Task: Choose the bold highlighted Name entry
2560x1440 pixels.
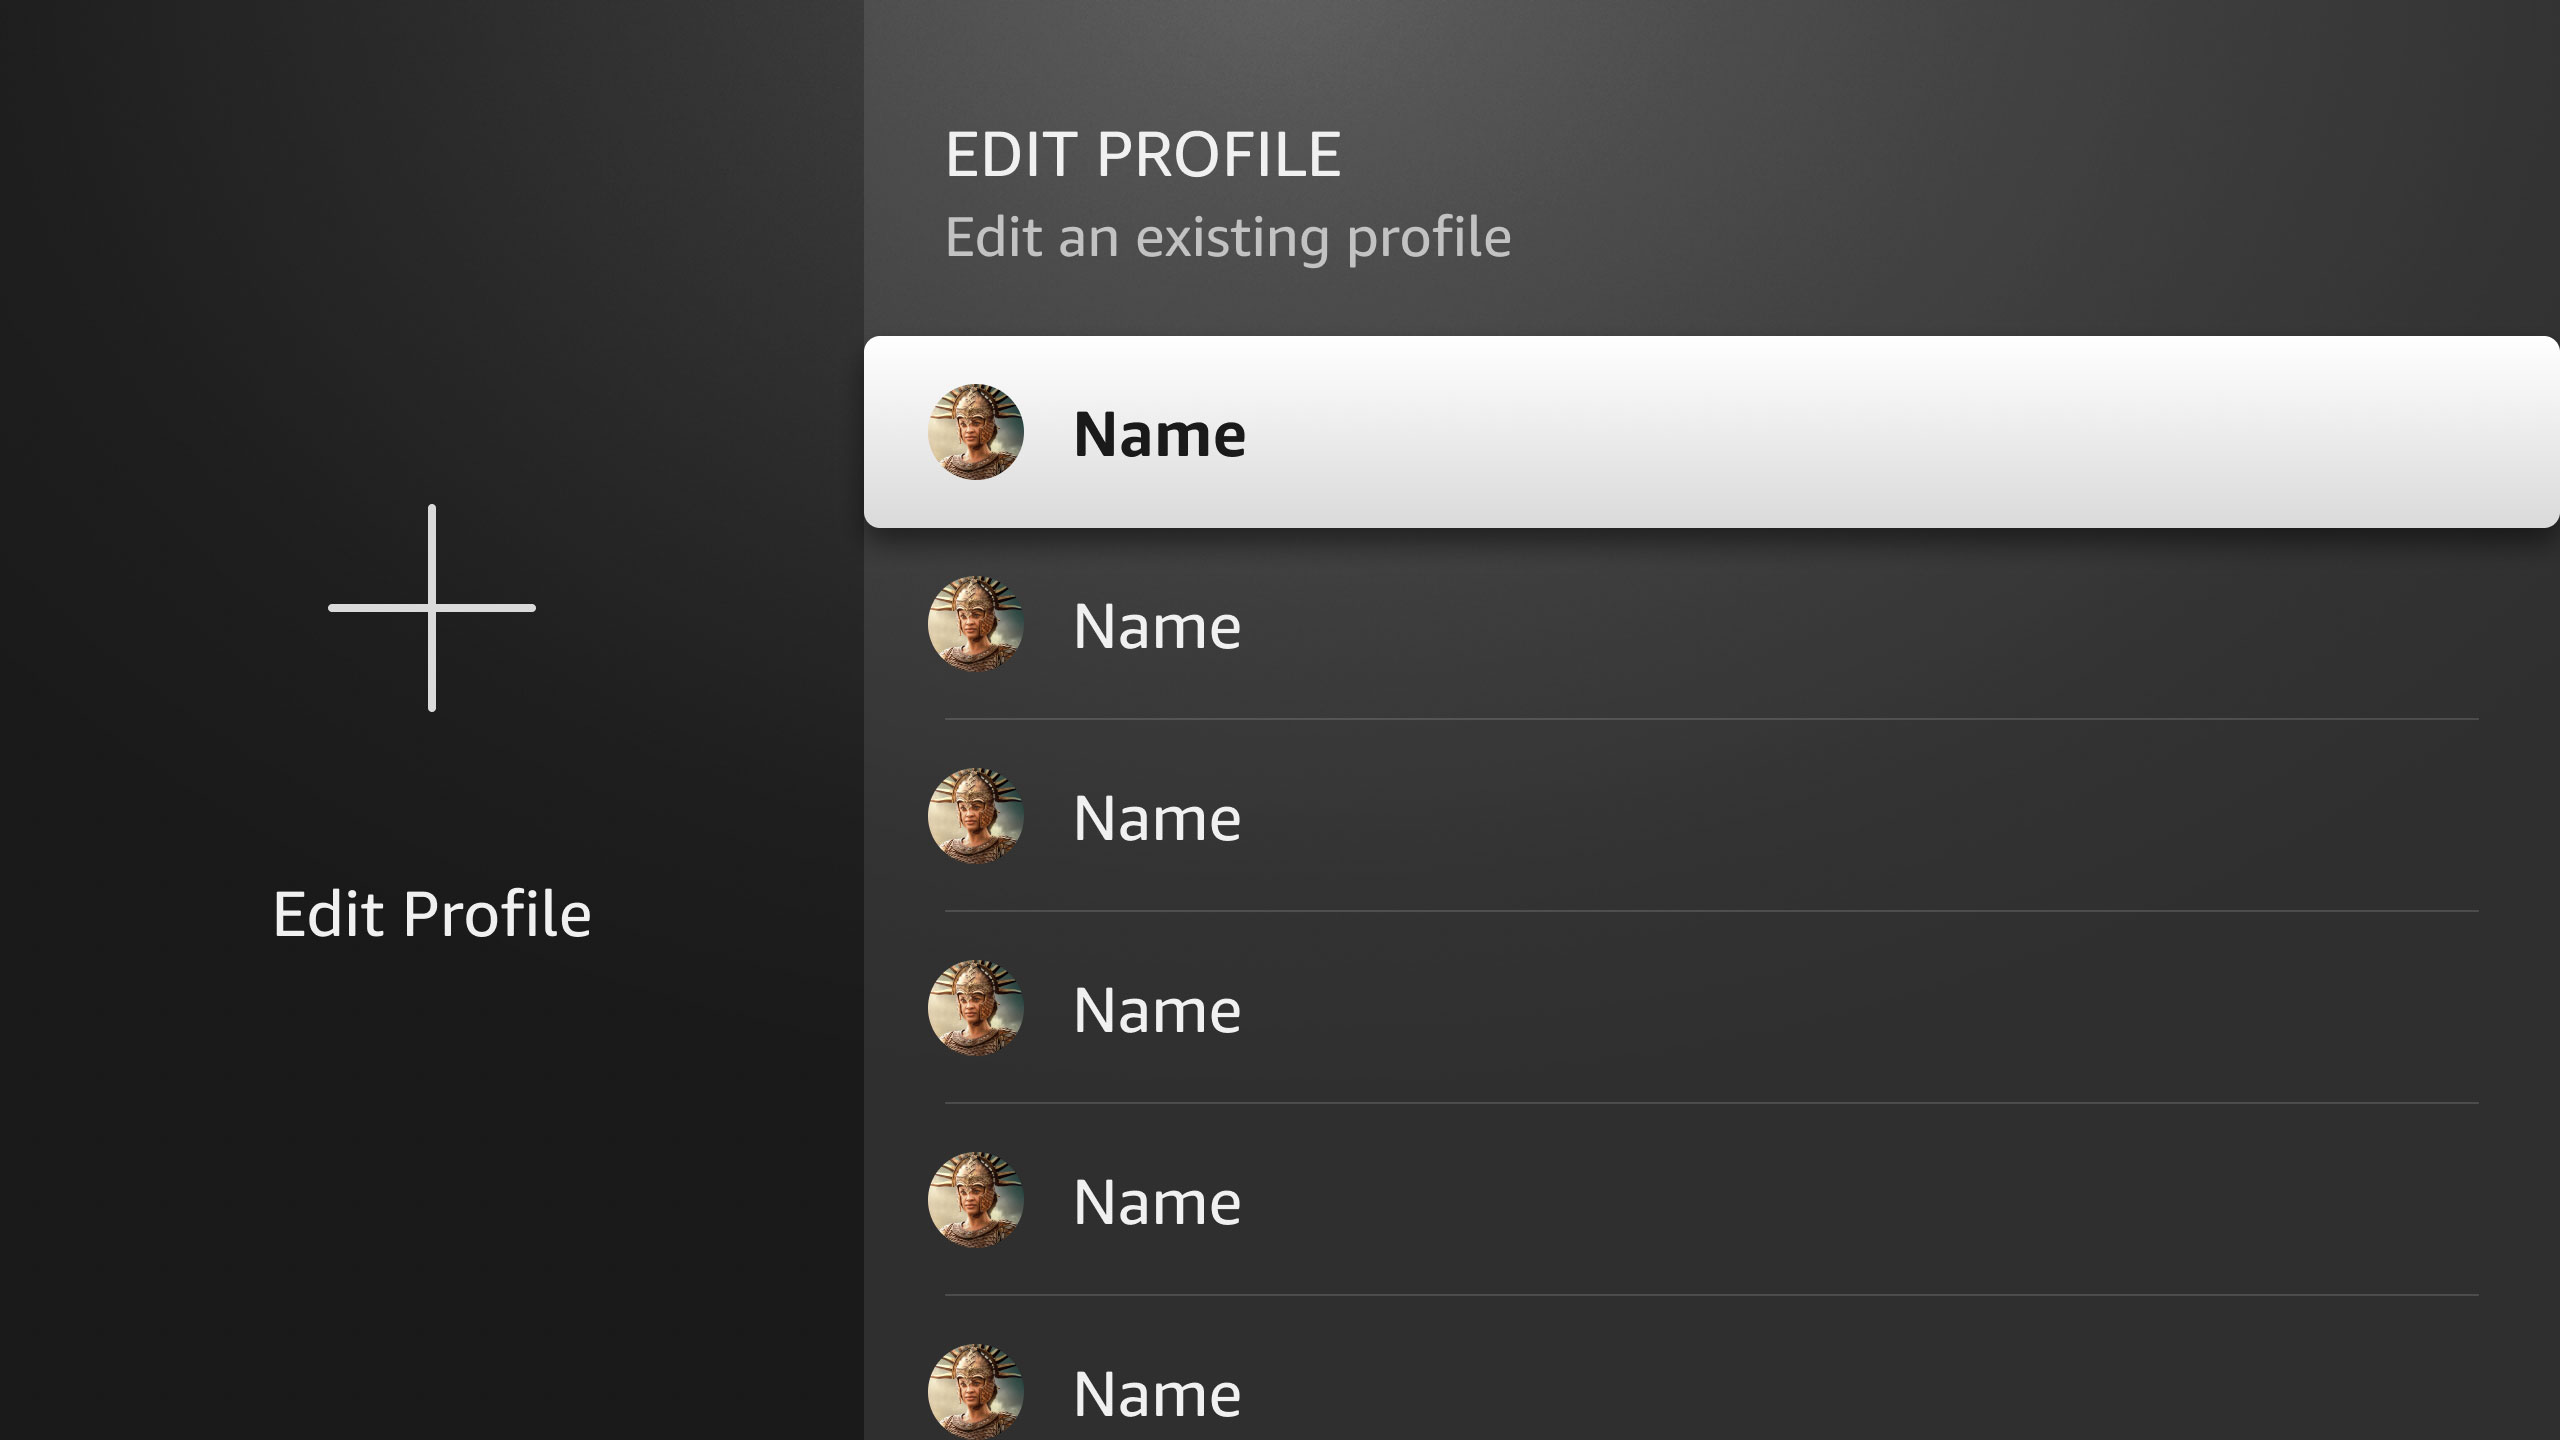Action: click(x=1159, y=434)
